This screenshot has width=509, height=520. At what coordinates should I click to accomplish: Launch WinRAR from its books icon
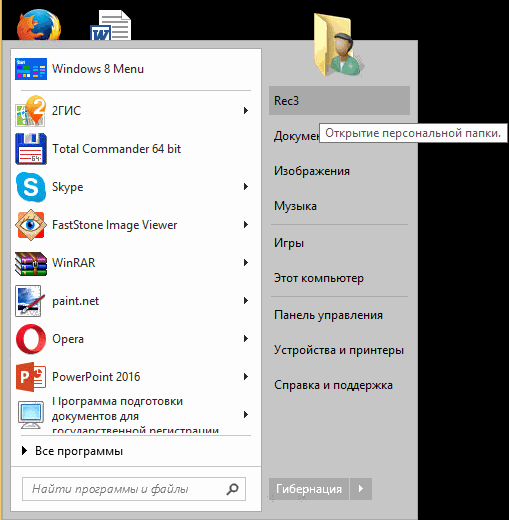(31, 263)
